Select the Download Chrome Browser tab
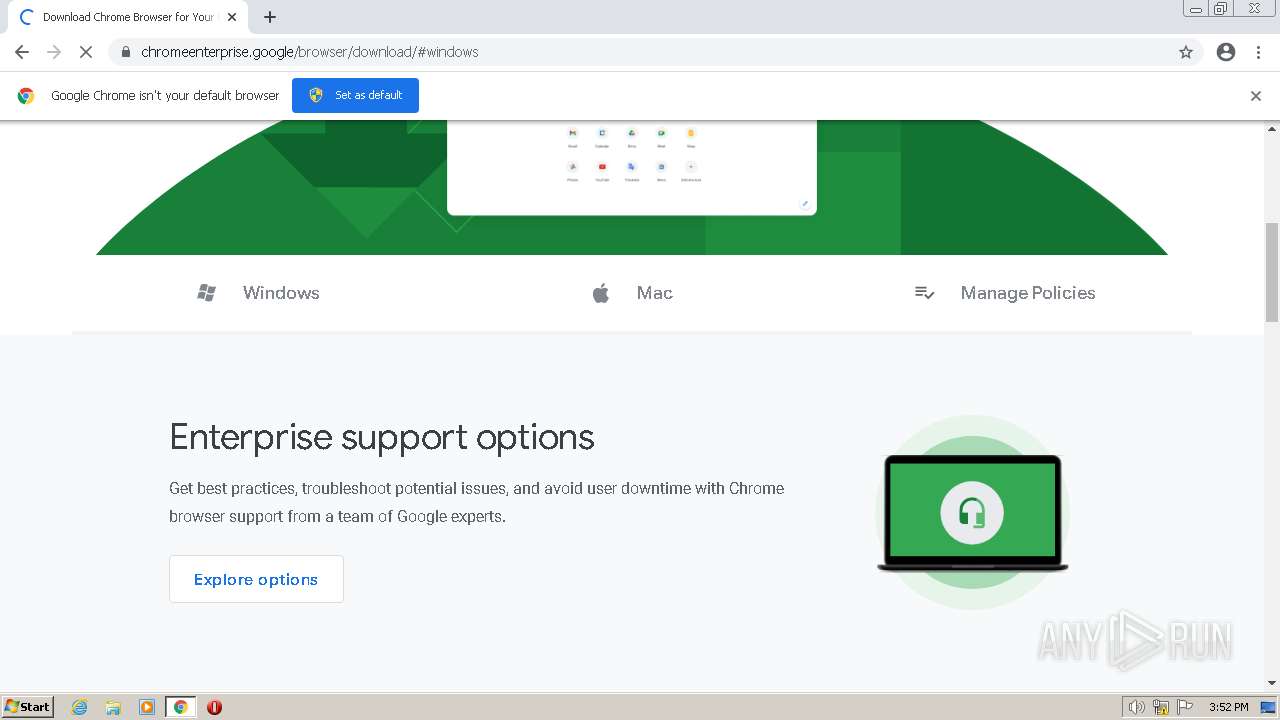Viewport: 1280px width, 720px height. (x=126, y=17)
